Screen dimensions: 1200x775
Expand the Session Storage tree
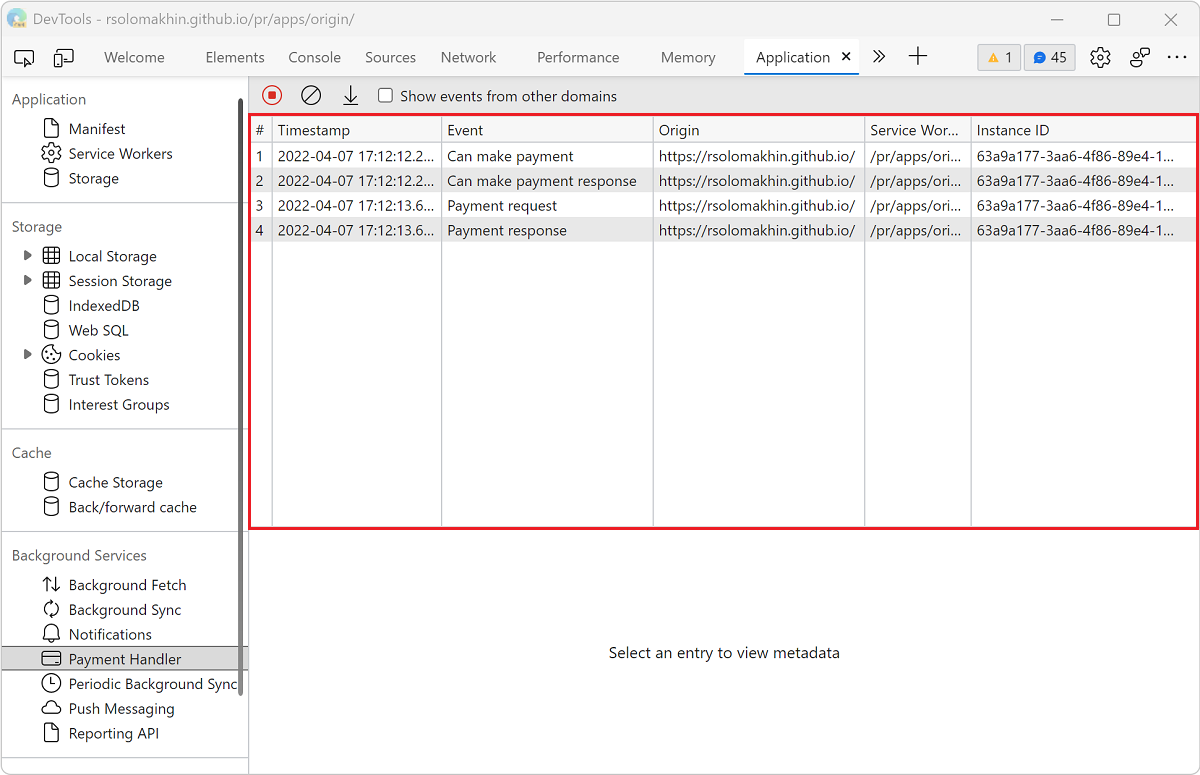(x=26, y=281)
